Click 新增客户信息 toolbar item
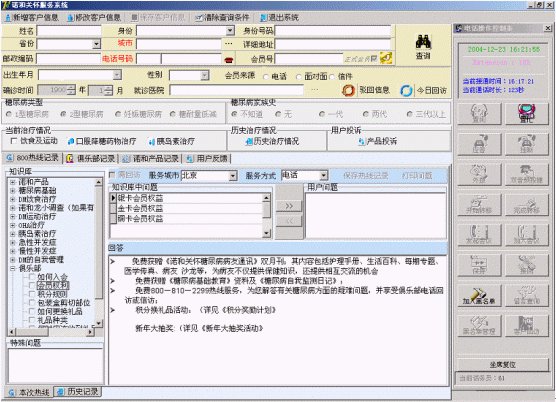The image size is (556, 402). pos(32,17)
